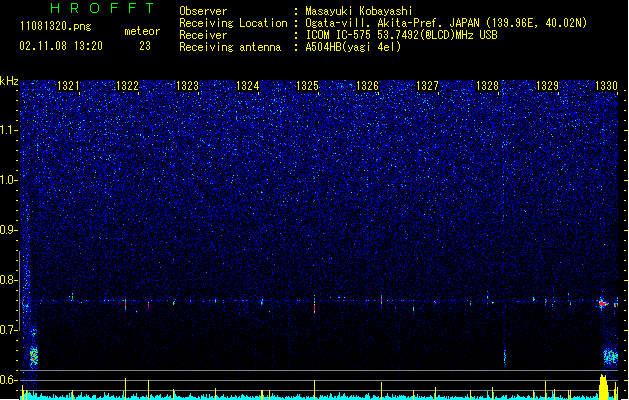Click the 1327 time axis marker

[x=427, y=85]
